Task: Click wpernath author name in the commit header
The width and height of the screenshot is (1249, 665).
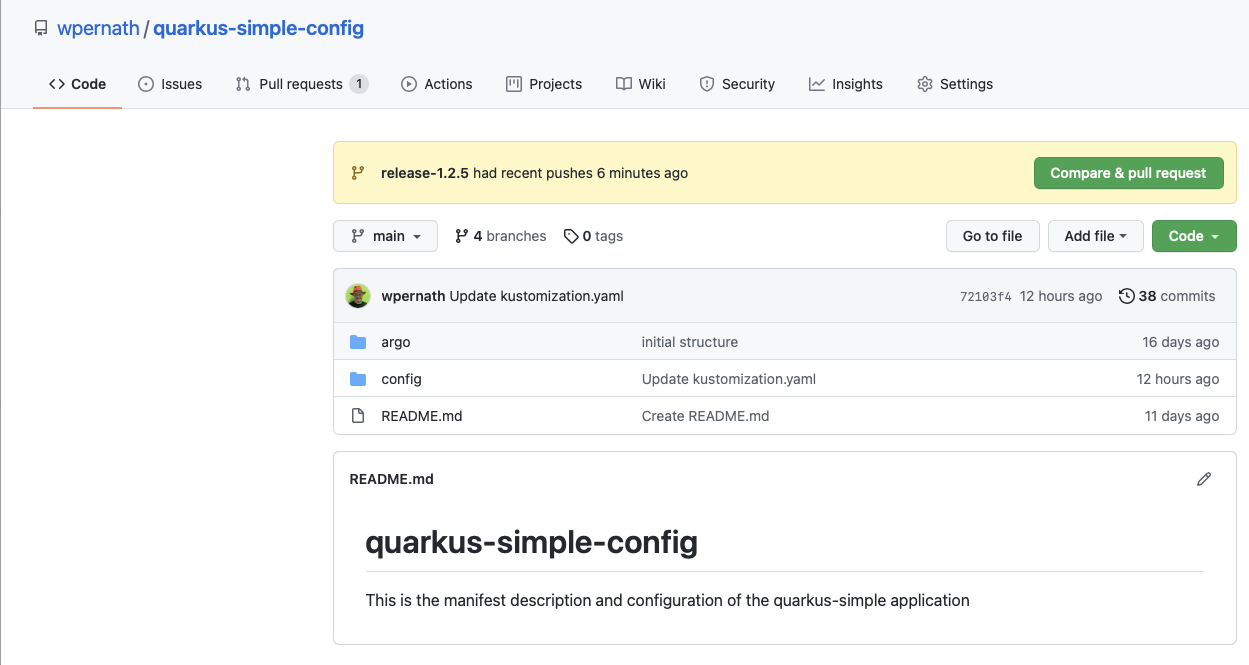Action: tap(413, 296)
